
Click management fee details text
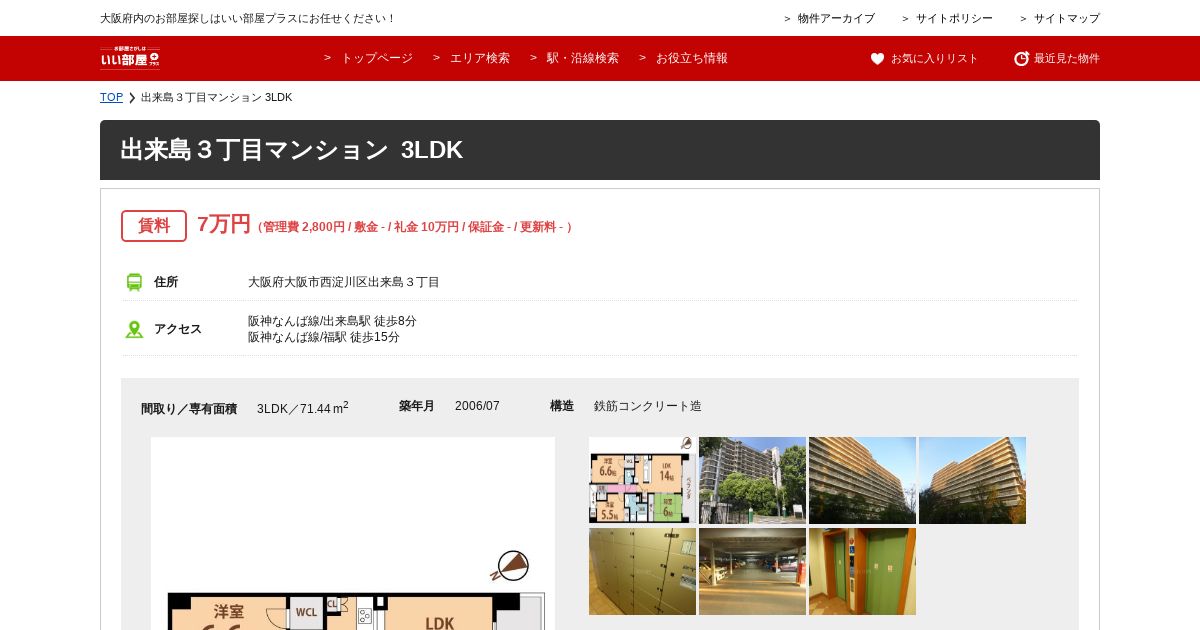pos(415,227)
